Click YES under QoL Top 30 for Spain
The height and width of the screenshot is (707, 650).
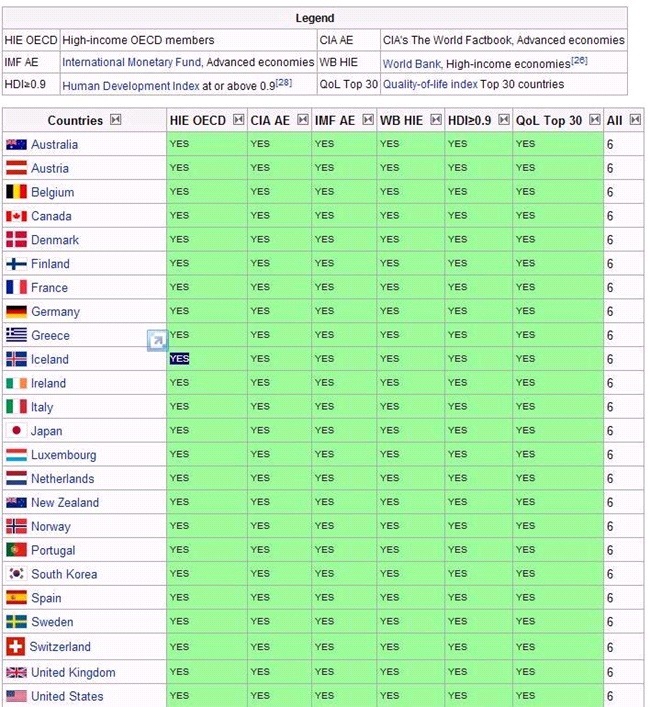[526, 597]
